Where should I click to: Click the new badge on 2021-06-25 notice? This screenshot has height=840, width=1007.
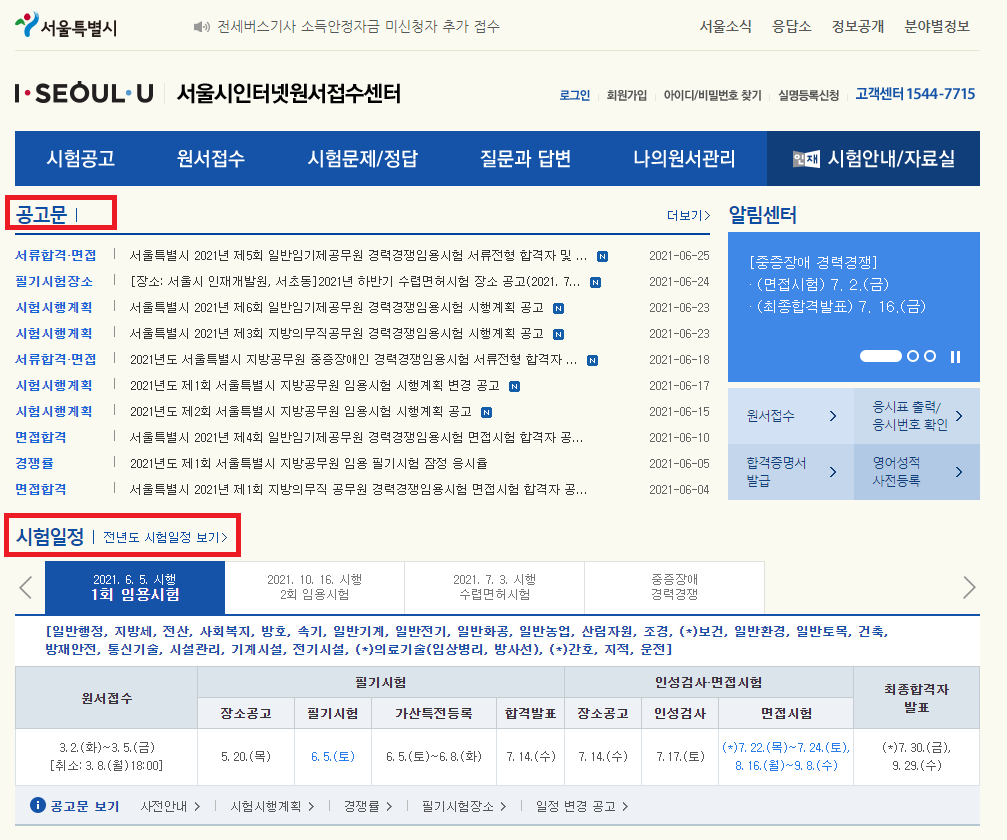602,256
